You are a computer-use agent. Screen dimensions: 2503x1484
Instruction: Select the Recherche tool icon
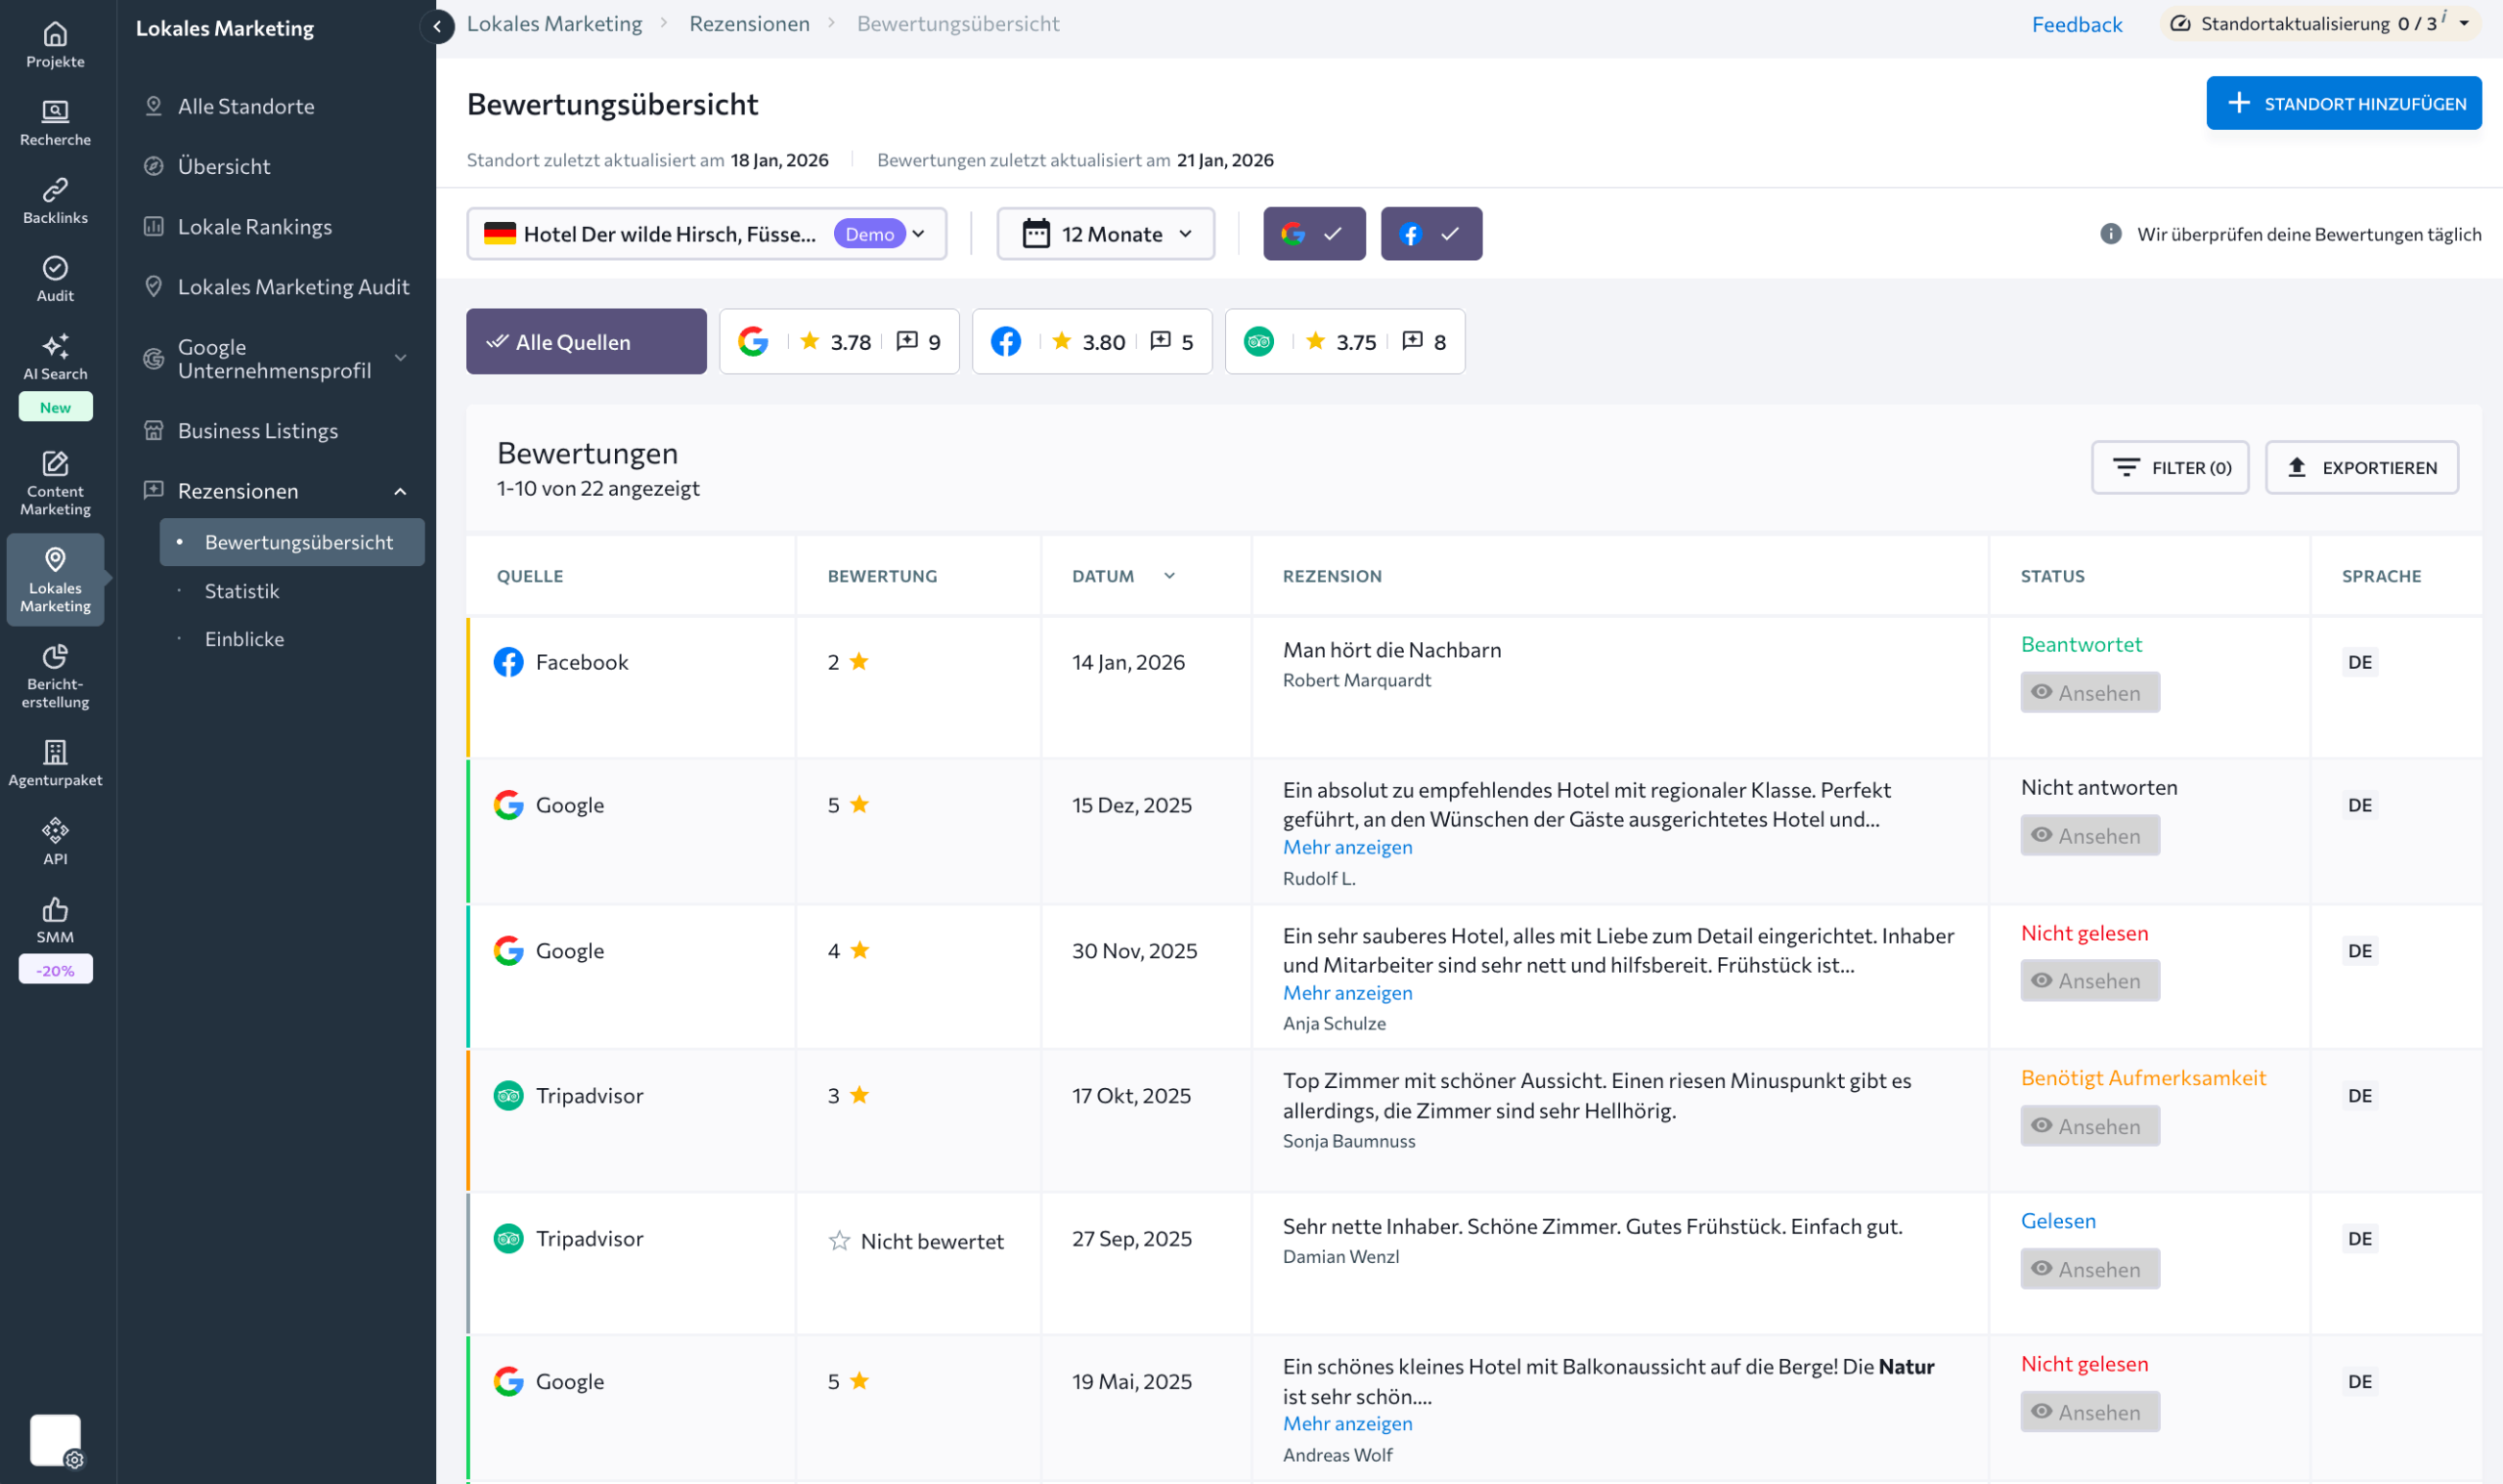(55, 120)
